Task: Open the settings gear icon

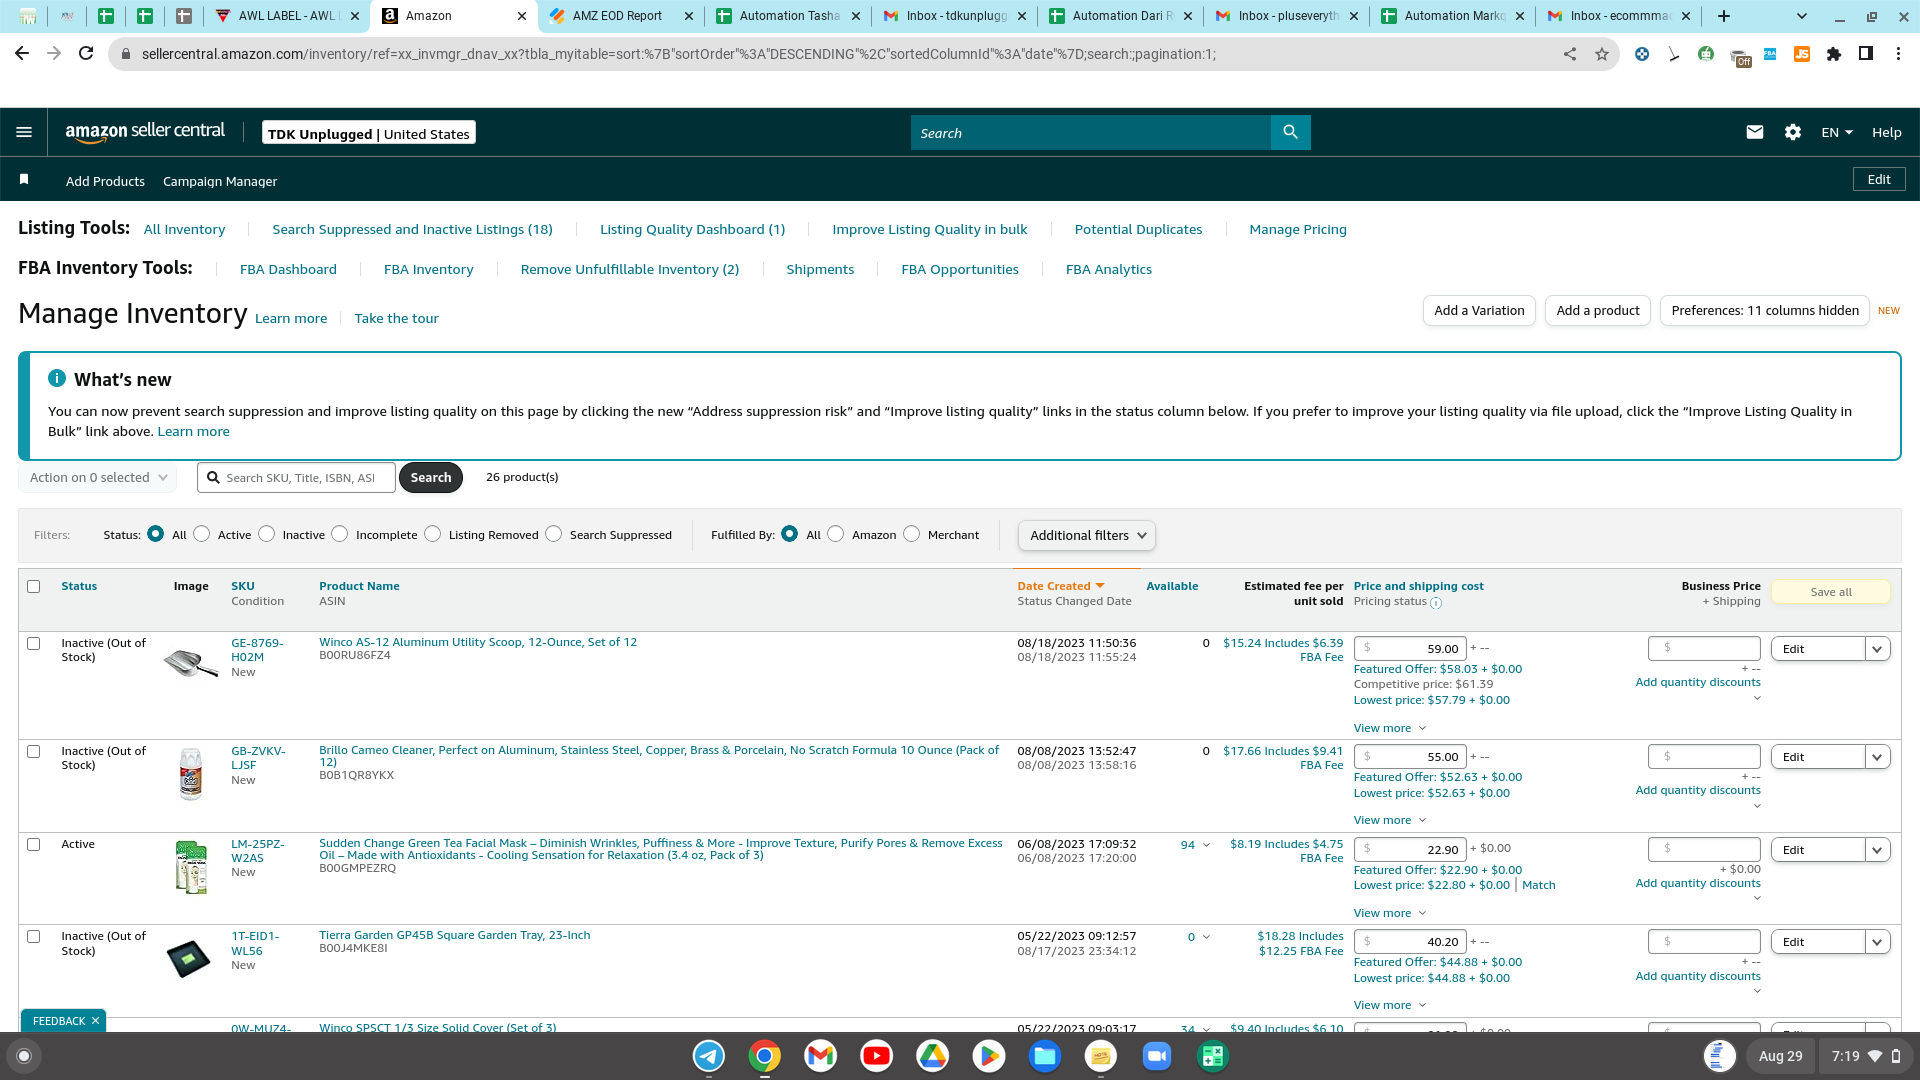Action: tap(1793, 132)
